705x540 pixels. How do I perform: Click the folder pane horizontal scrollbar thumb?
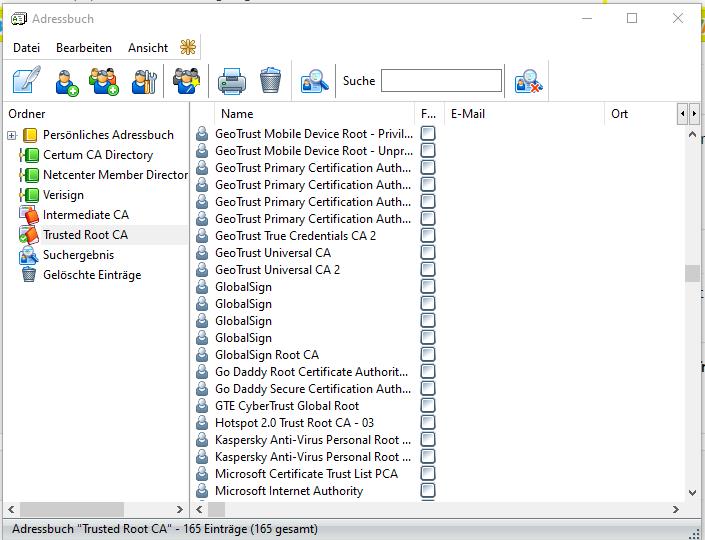pos(72,509)
